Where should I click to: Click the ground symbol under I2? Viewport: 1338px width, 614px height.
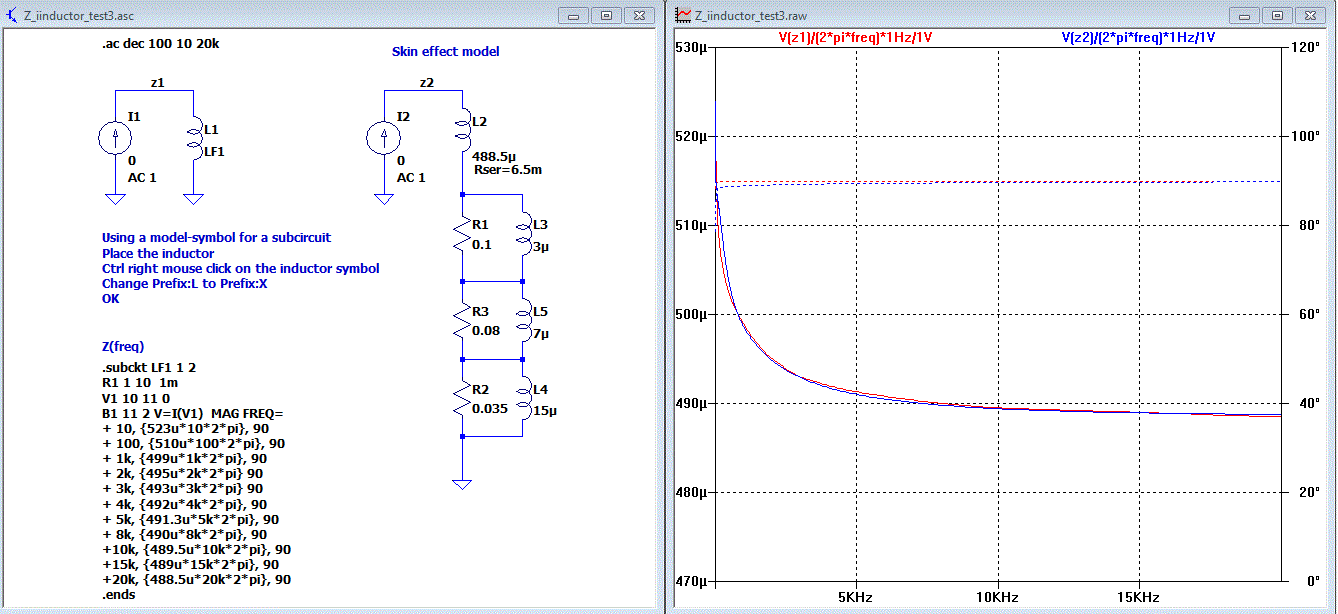click(384, 199)
